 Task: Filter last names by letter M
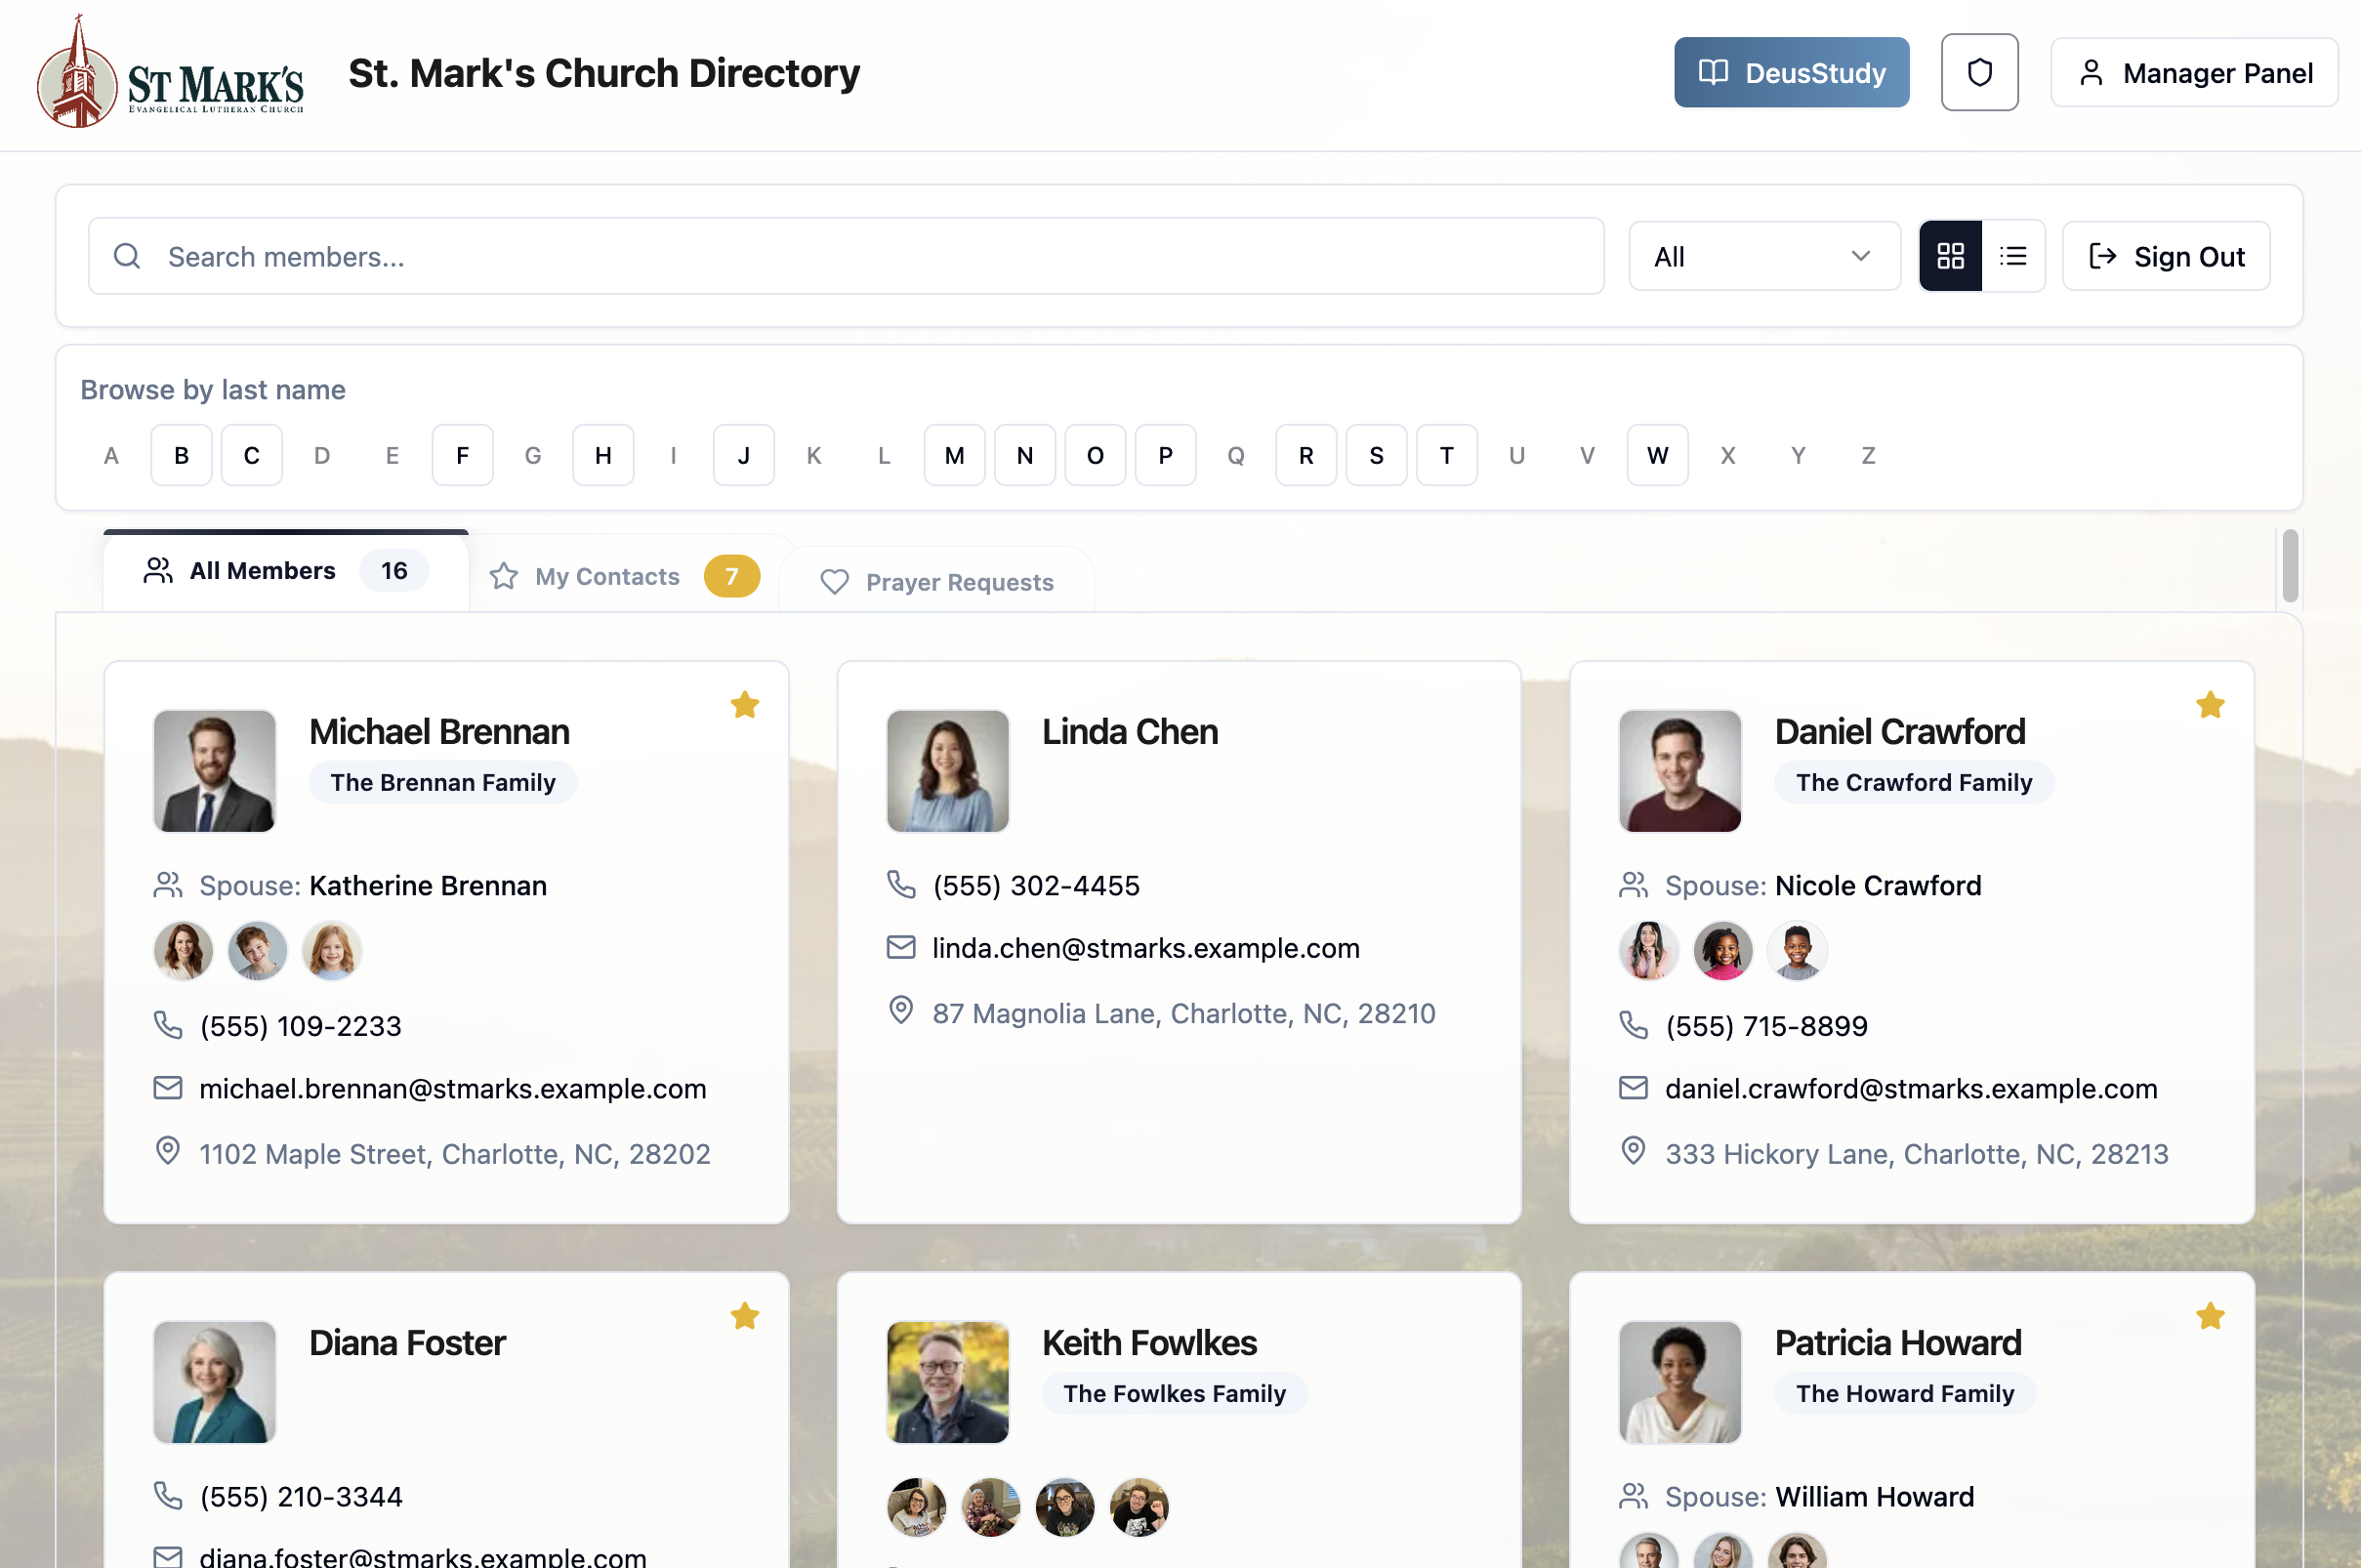(954, 455)
